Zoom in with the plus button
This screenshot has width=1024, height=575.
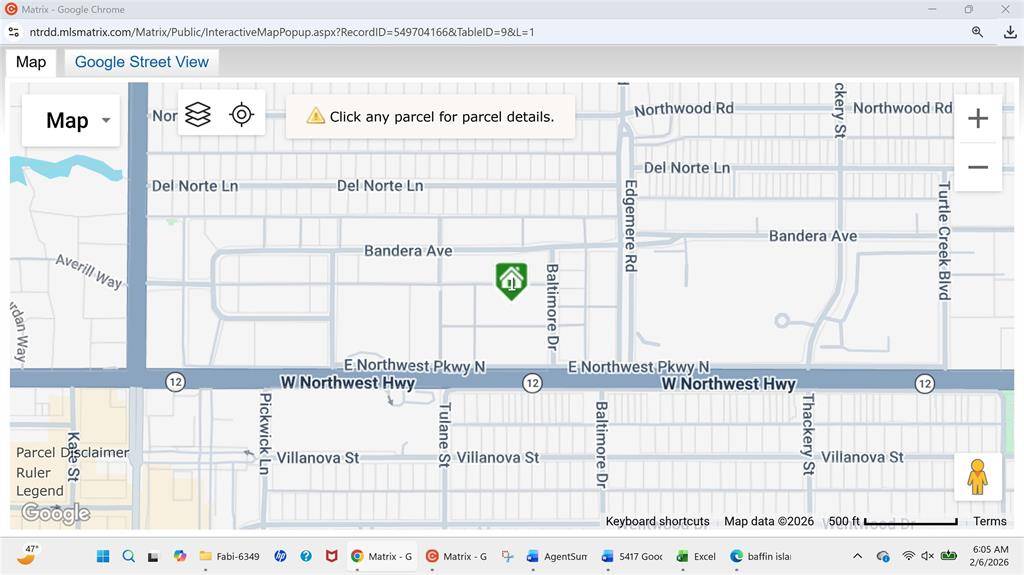pos(977,119)
